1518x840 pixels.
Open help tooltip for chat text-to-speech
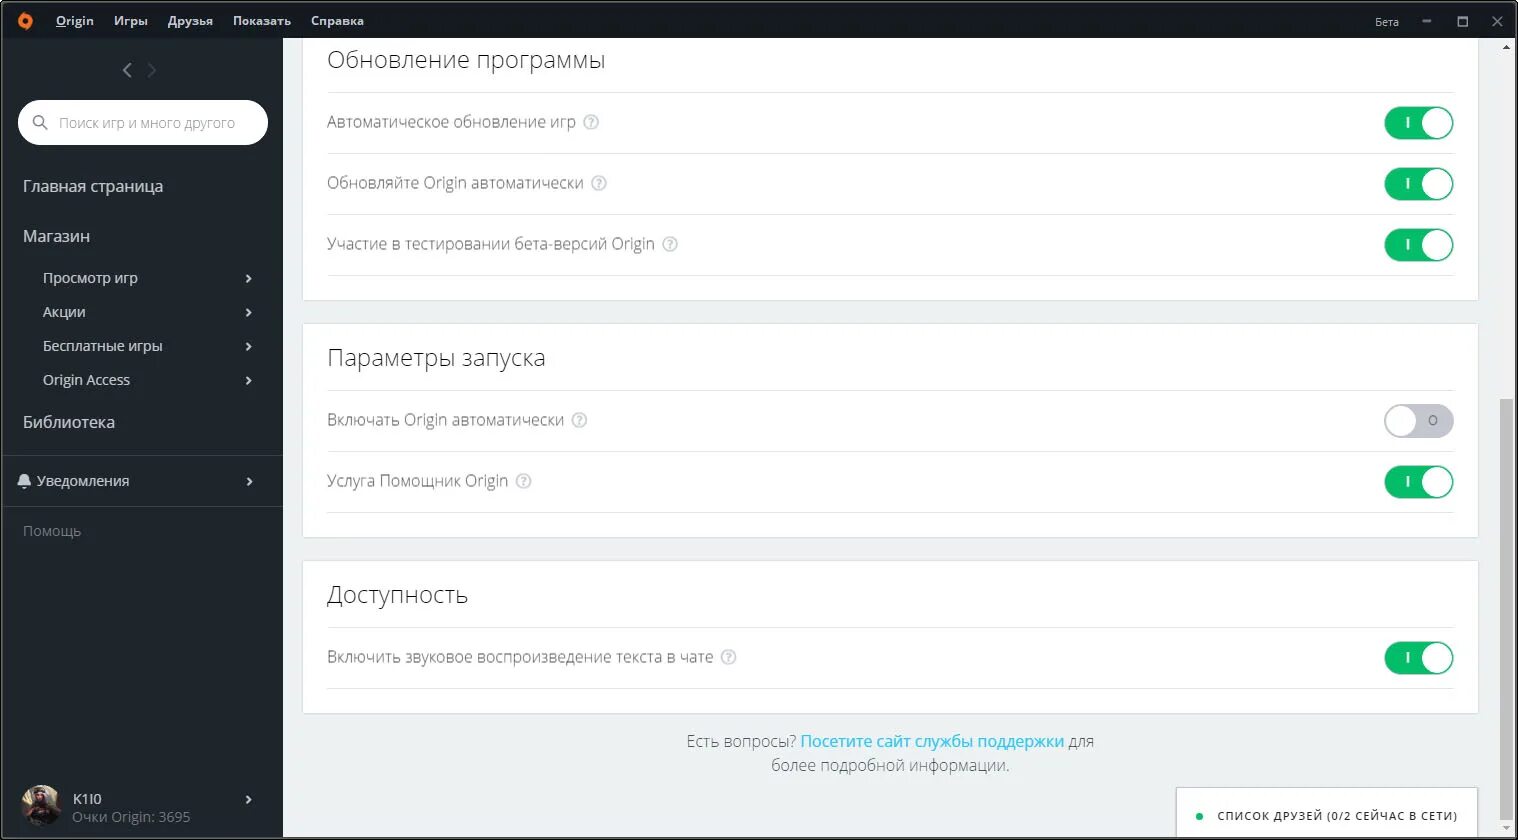point(728,657)
